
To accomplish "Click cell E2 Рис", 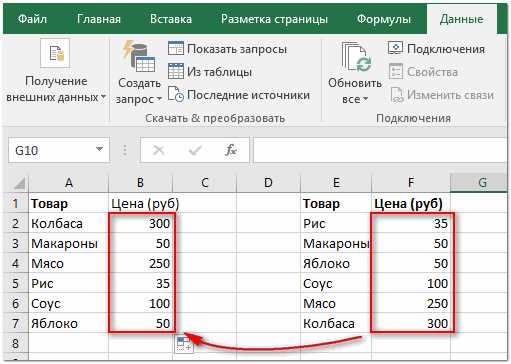I will point(336,223).
